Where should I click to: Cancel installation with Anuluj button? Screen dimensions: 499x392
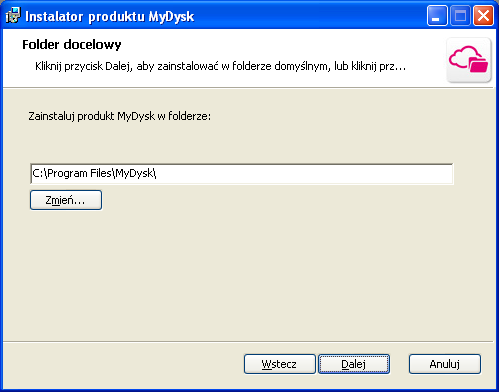(x=445, y=364)
